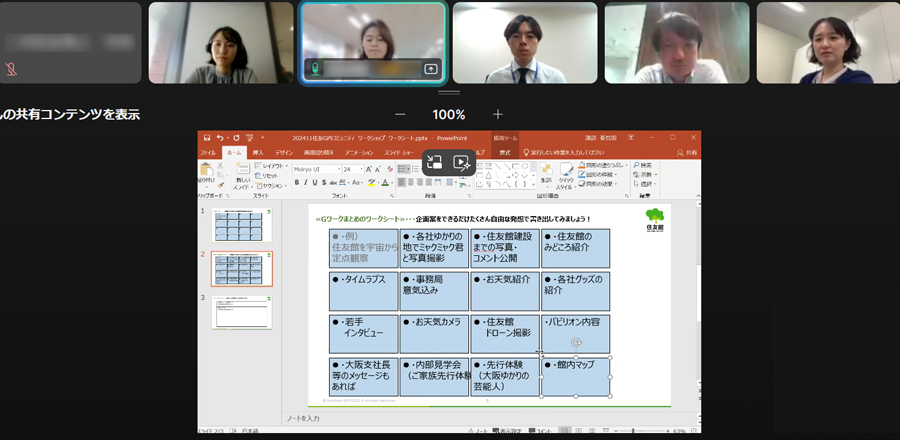Click the Decrease Font Size icon
Viewport: 900px width, 440px height.
(x=378, y=169)
